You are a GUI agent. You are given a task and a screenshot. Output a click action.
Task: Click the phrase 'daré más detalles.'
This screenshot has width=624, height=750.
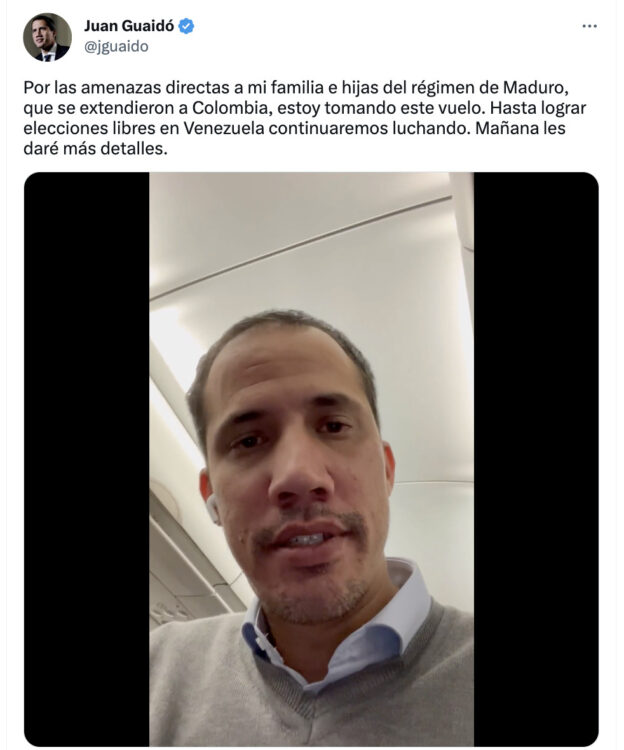point(96,149)
